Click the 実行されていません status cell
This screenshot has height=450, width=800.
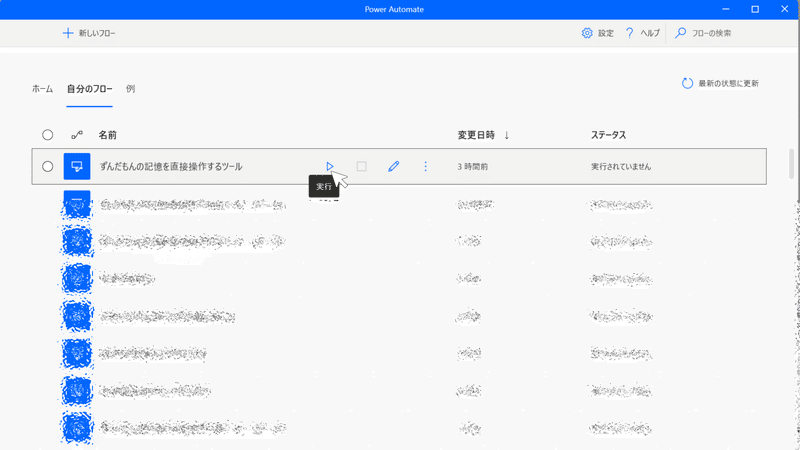click(x=621, y=166)
